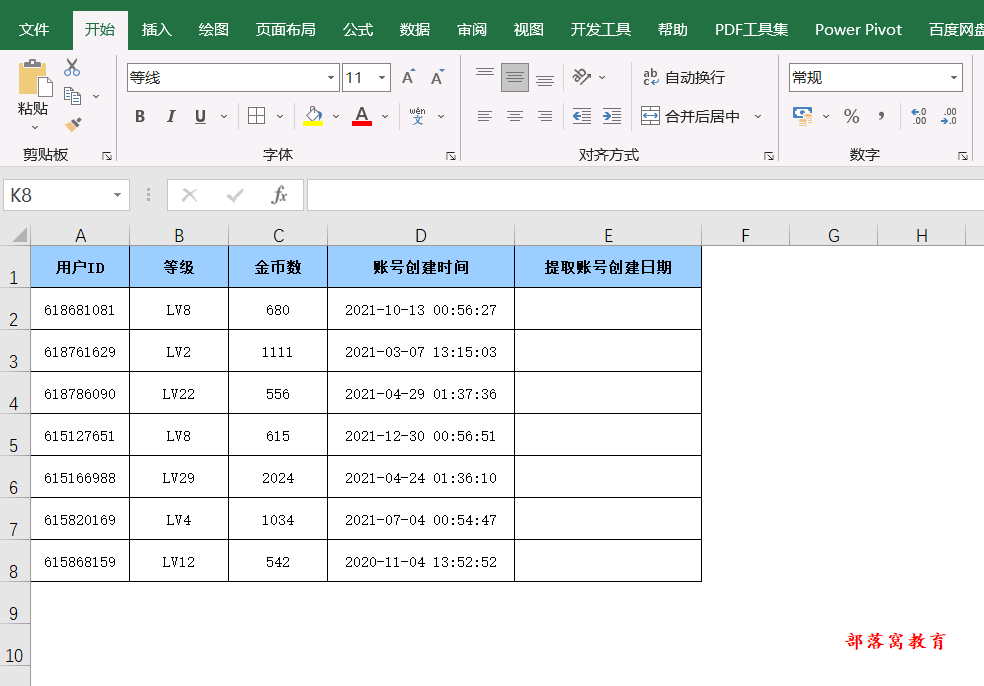Select column D header
Image resolution: width=984 pixels, height=686 pixels.
420,235
